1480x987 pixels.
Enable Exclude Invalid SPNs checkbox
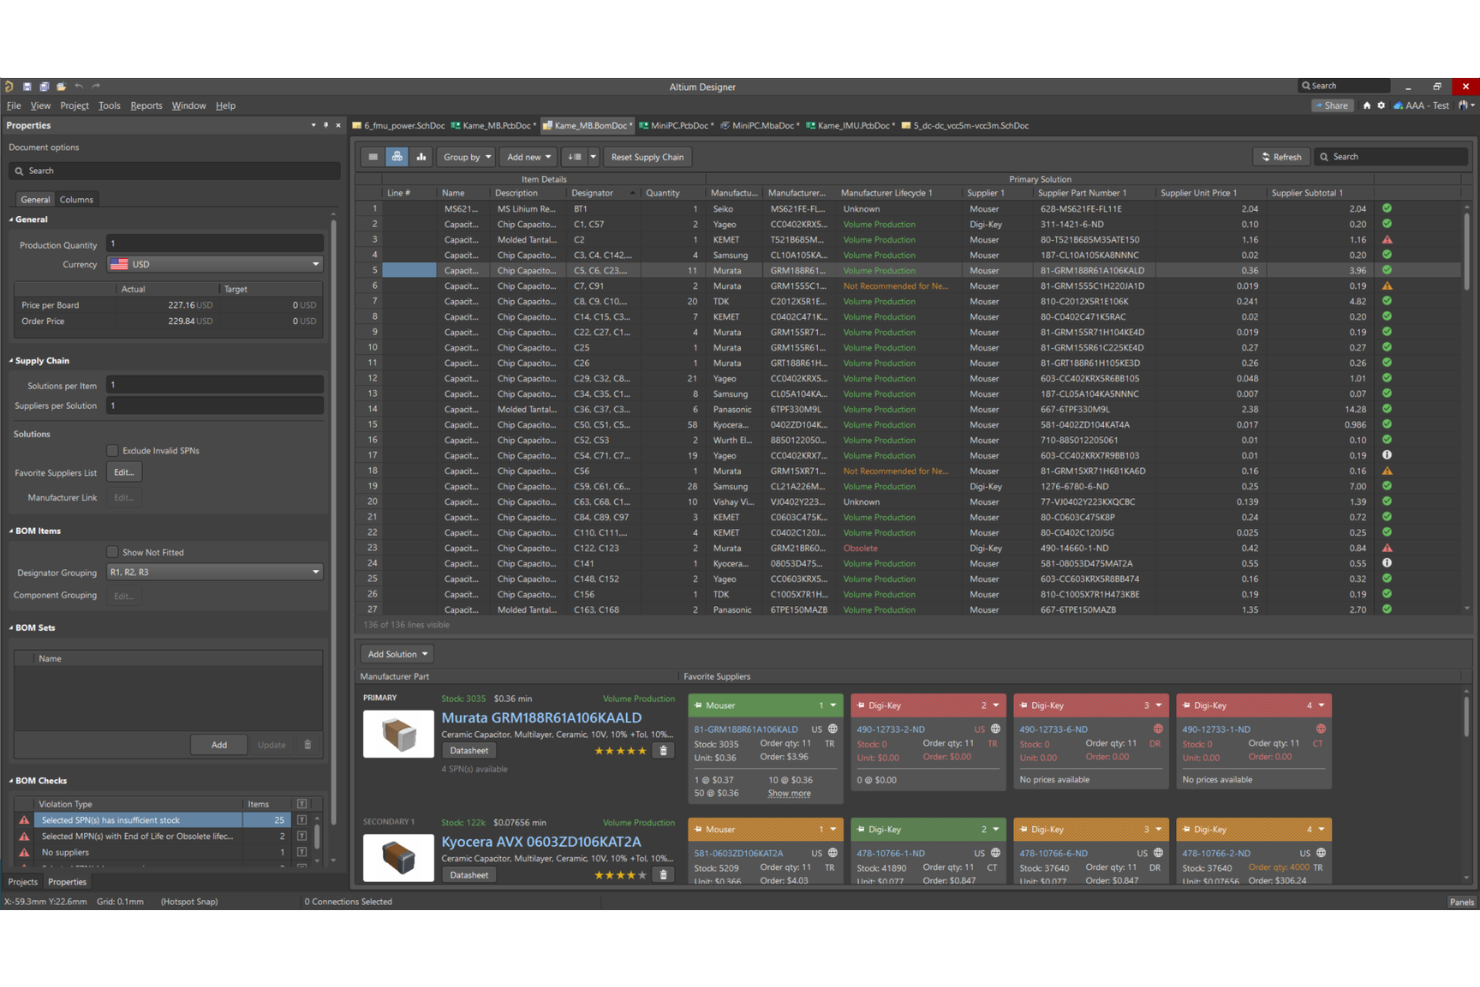(112, 451)
